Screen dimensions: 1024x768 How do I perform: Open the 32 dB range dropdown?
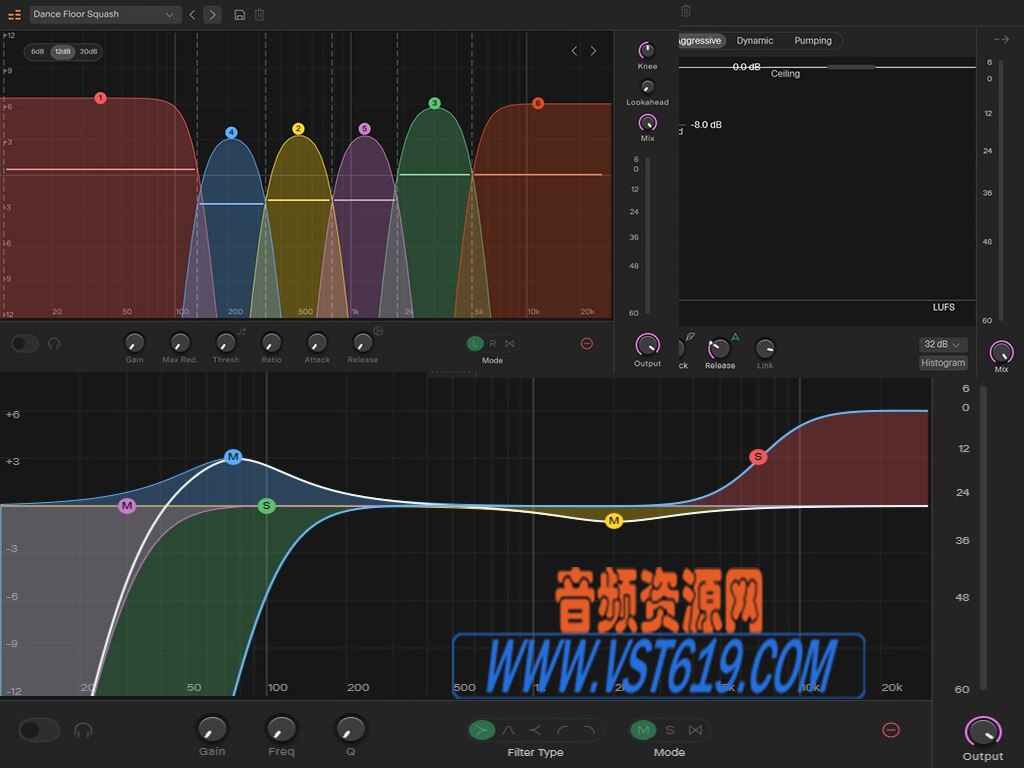point(942,344)
